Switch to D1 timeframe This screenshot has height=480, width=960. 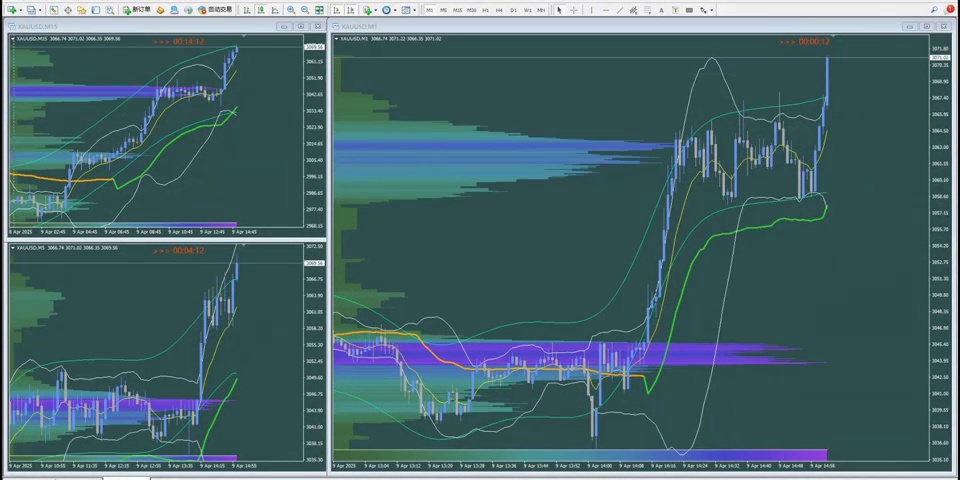513,10
